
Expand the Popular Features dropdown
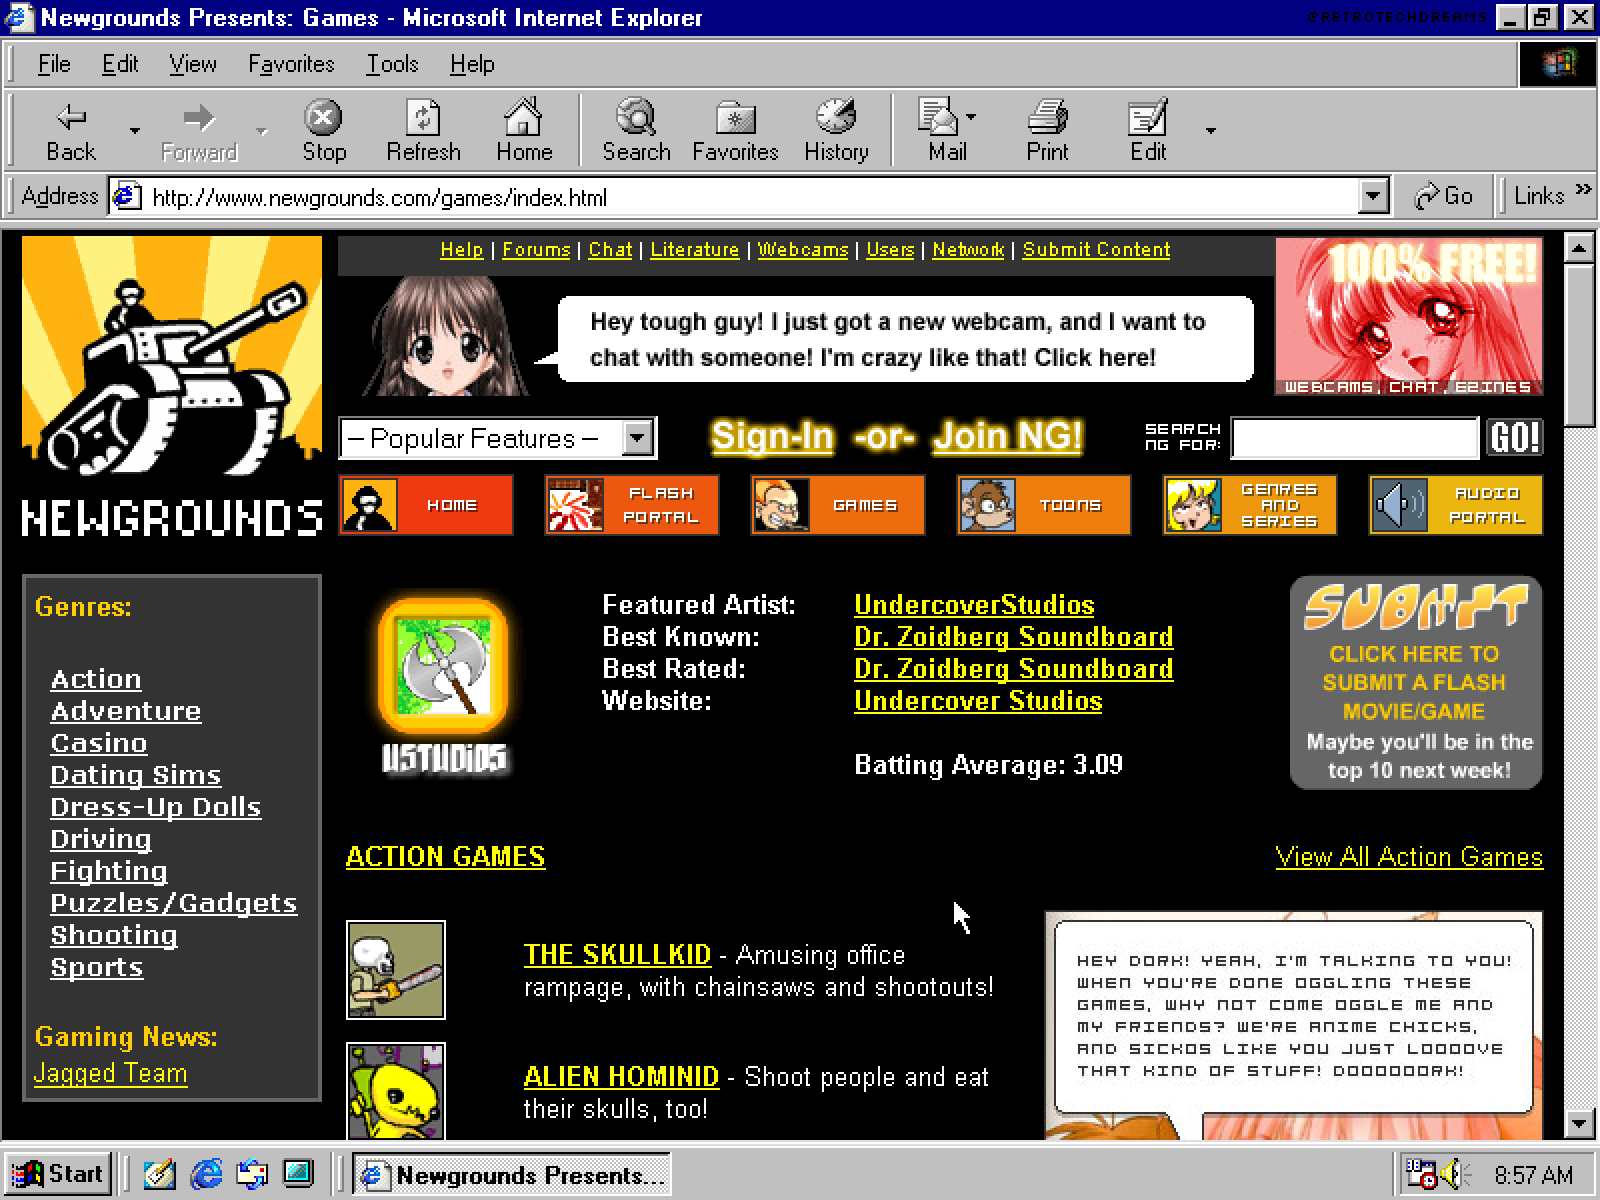click(637, 438)
